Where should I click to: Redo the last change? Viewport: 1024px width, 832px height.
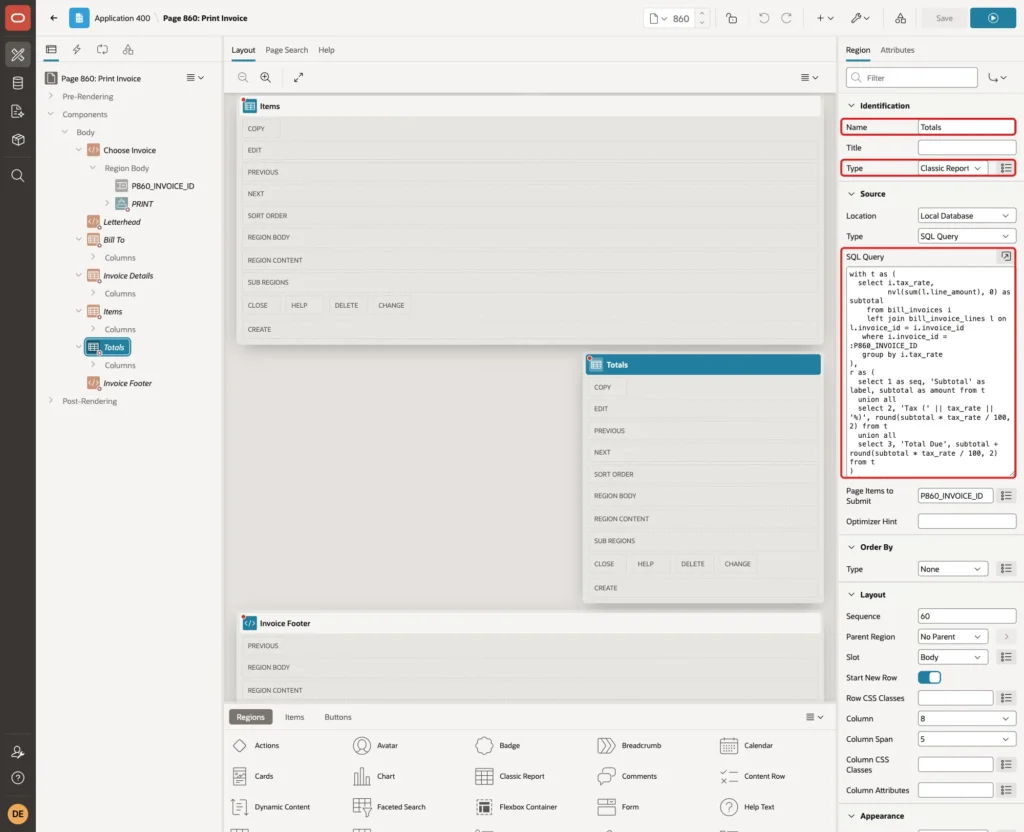(786, 18)
